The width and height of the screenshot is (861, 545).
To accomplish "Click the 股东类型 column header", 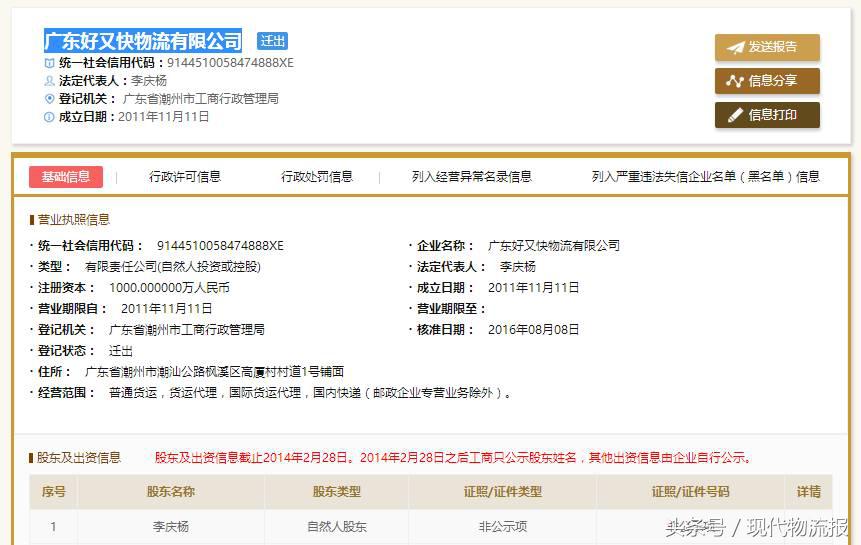I will pos(337,492).
